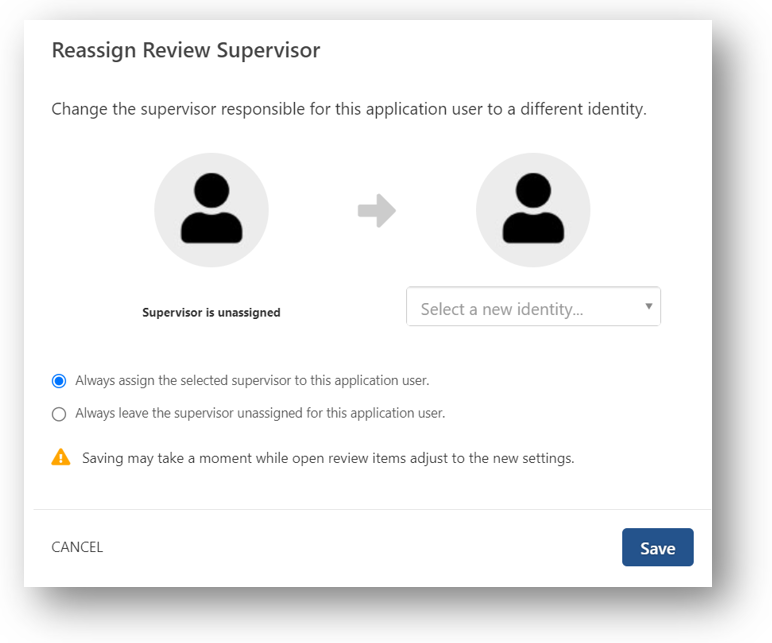The height and width of the screenshot is (643, 772).
Task: Click the 'Supervisor is unassigned' label
Action: 211,312
